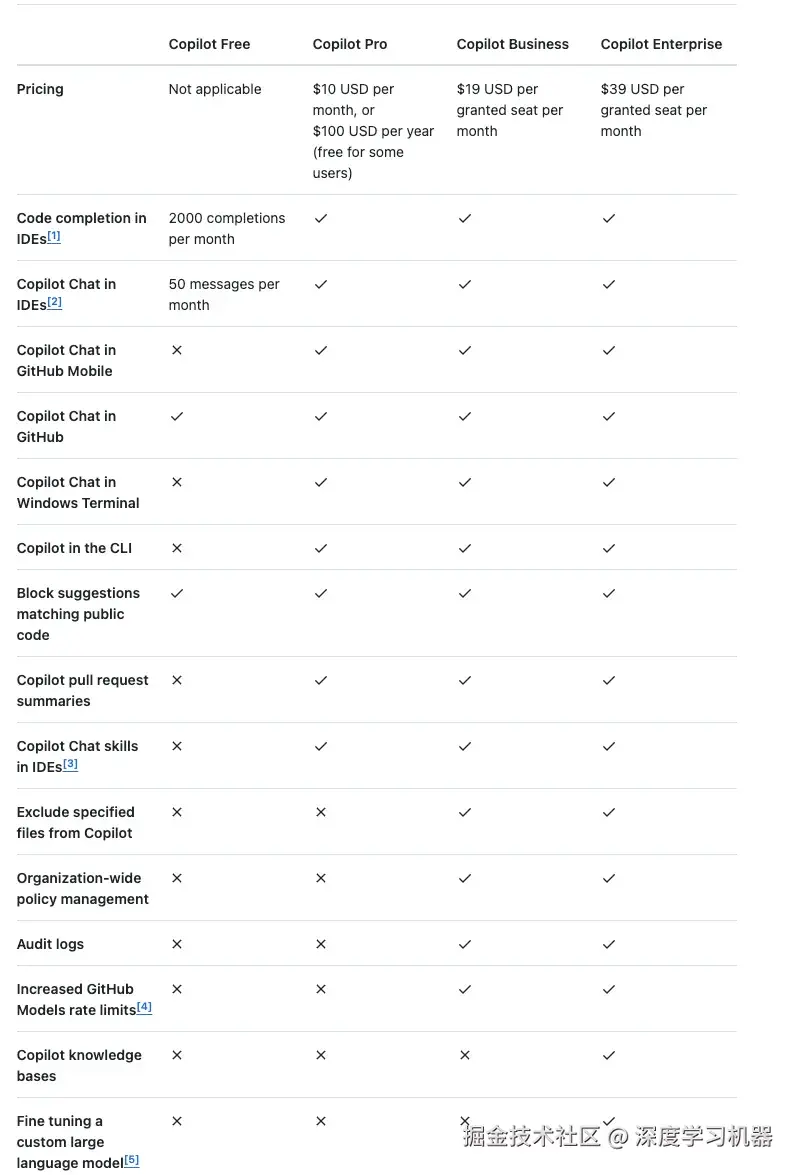Click footnote link 1 after Code completion in IDEs
Image resolution: width=799 pixels, height=1175 pixels.
coord(54,237)
